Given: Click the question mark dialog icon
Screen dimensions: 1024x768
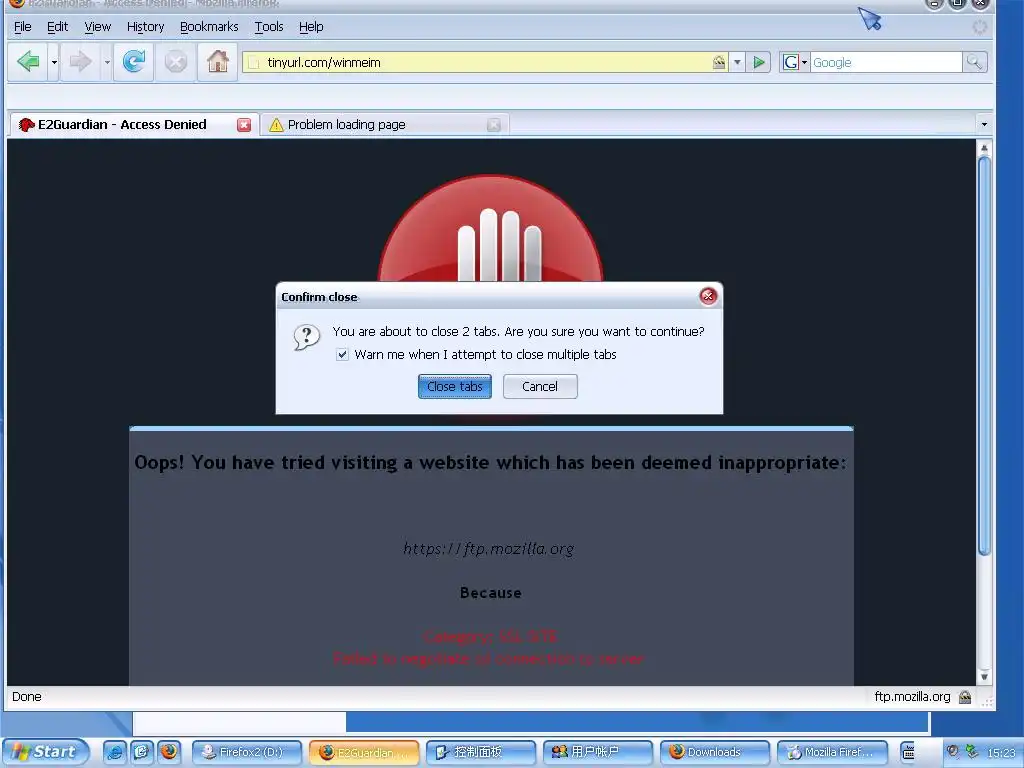Looking at the screenshot, I should (x=306, y=337).
